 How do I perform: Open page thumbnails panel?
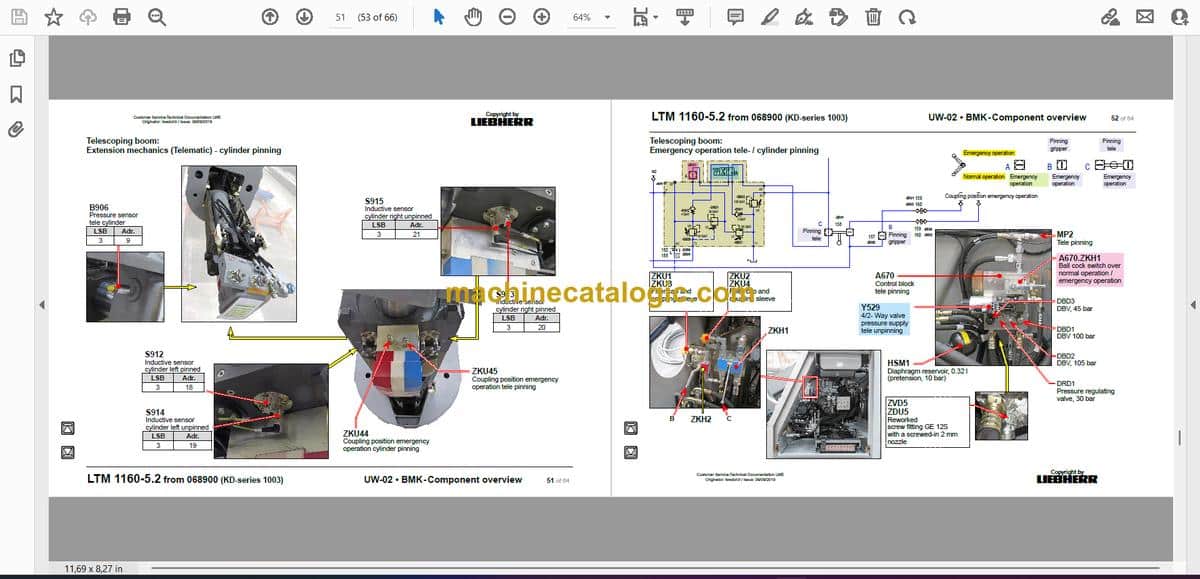click(x=17, y=59)
